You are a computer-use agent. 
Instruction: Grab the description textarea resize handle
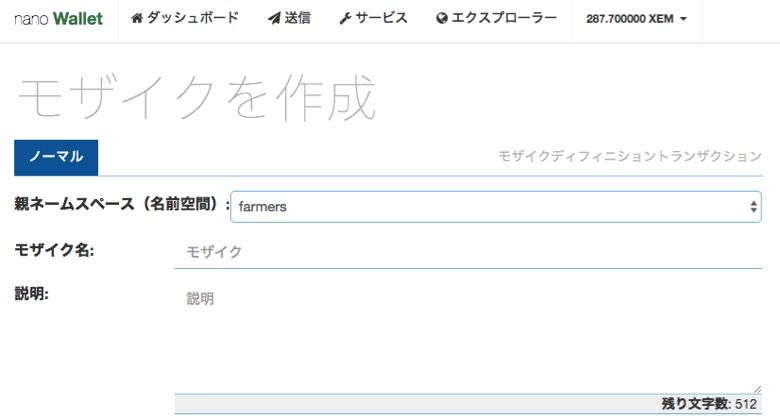[756, 388]
